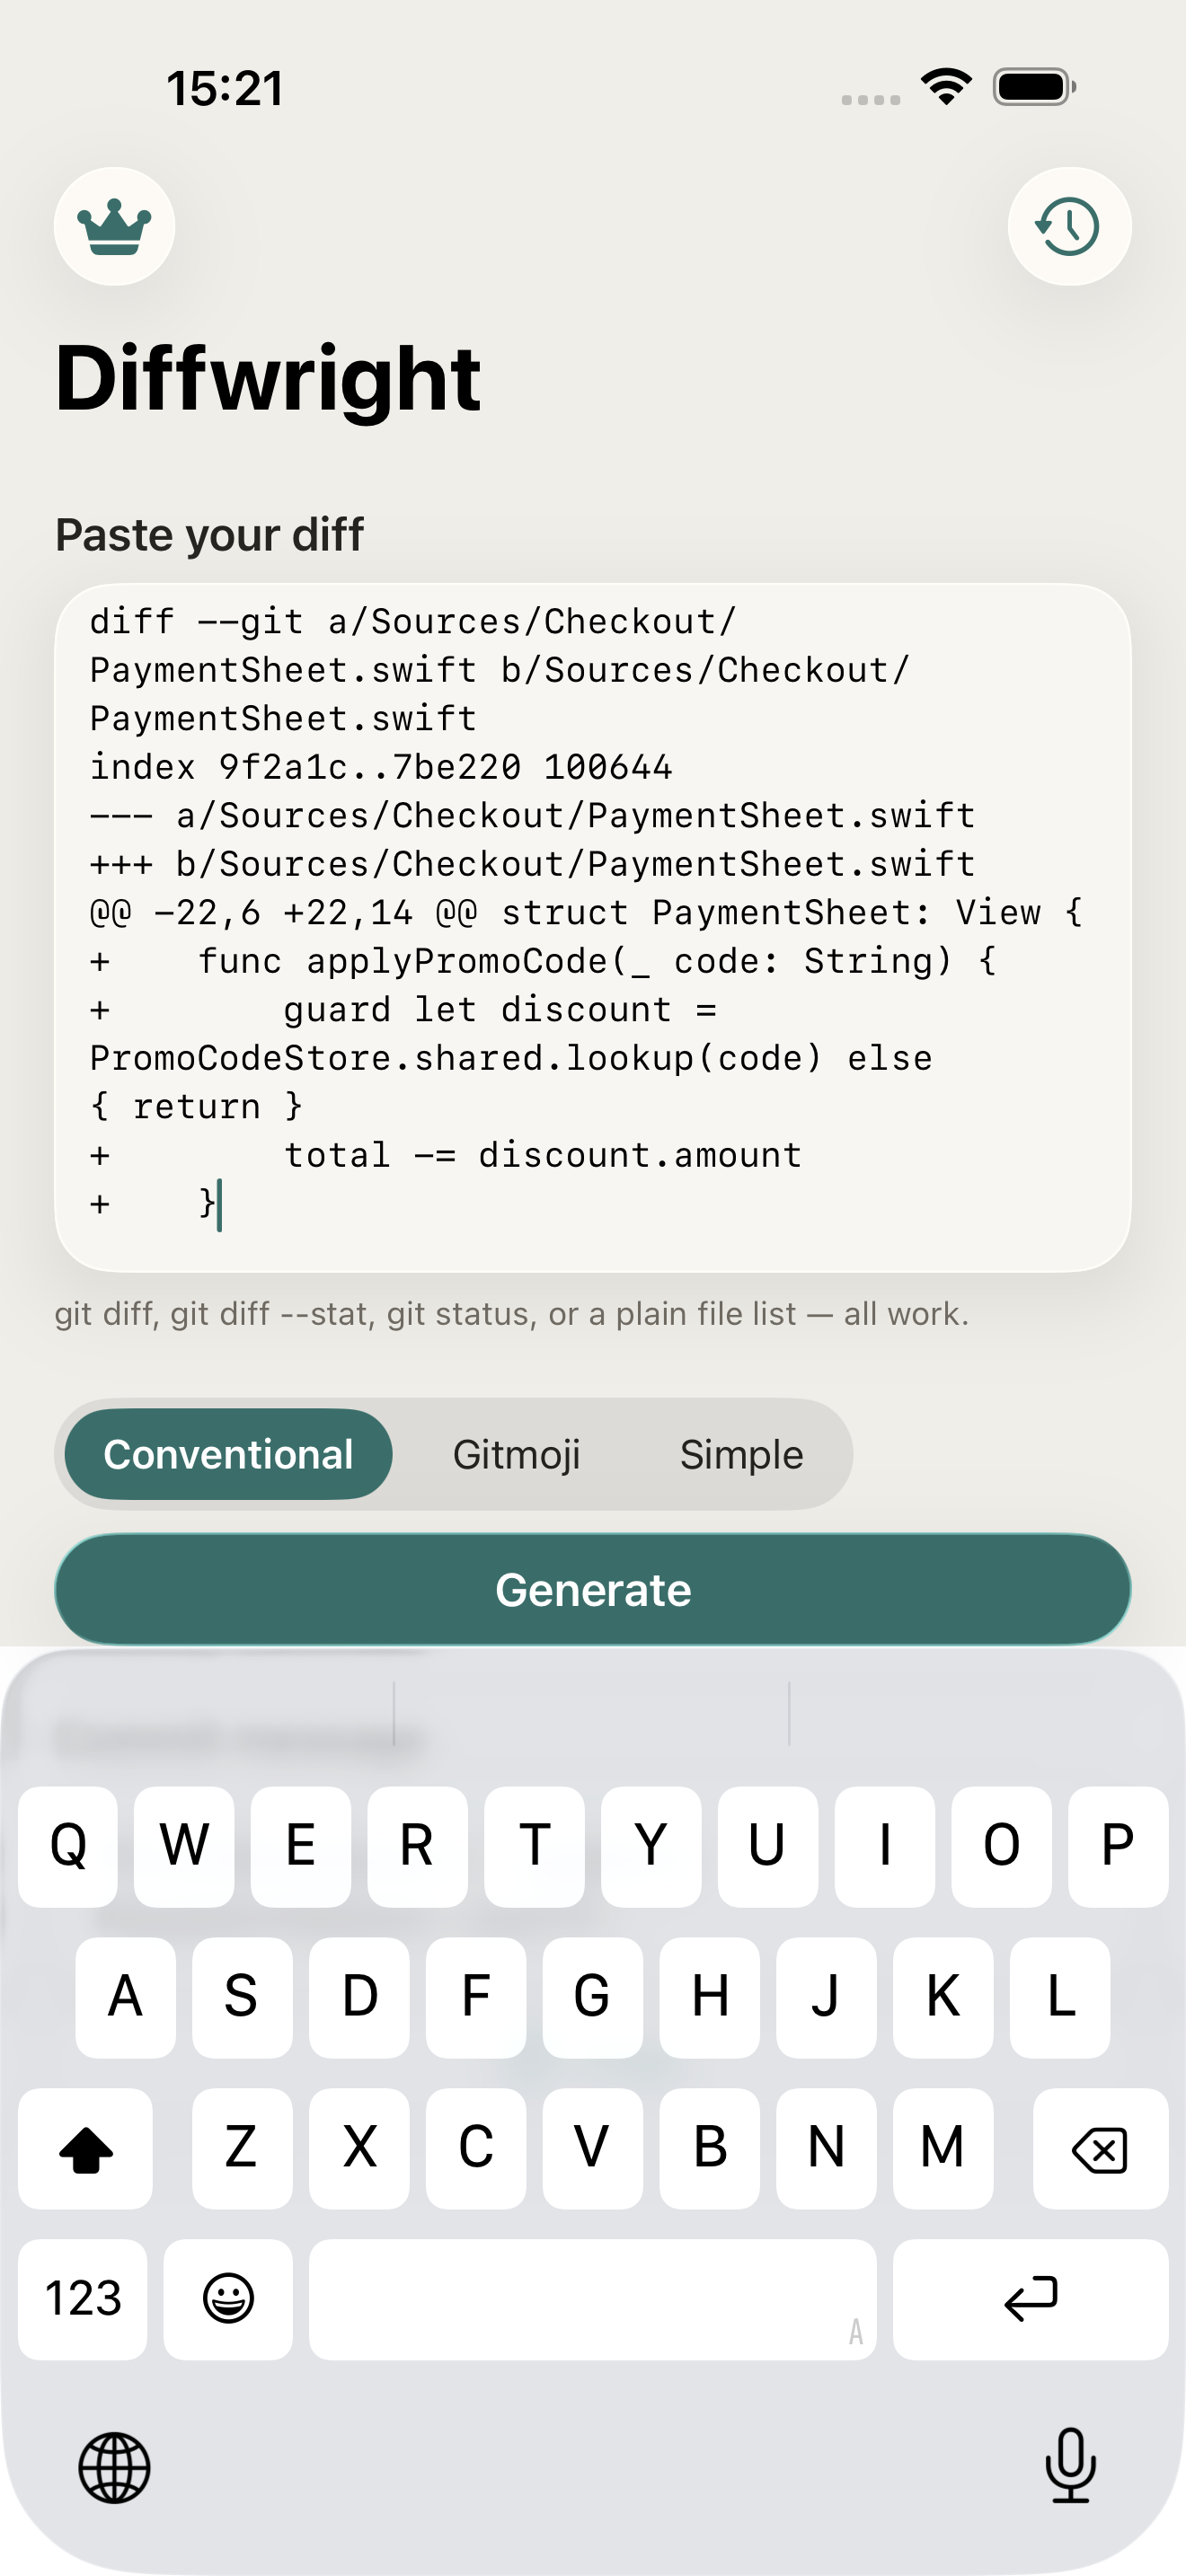This screenshot has height=2576, width=1186.
Task: Tap the C key
Action: 476,2148
